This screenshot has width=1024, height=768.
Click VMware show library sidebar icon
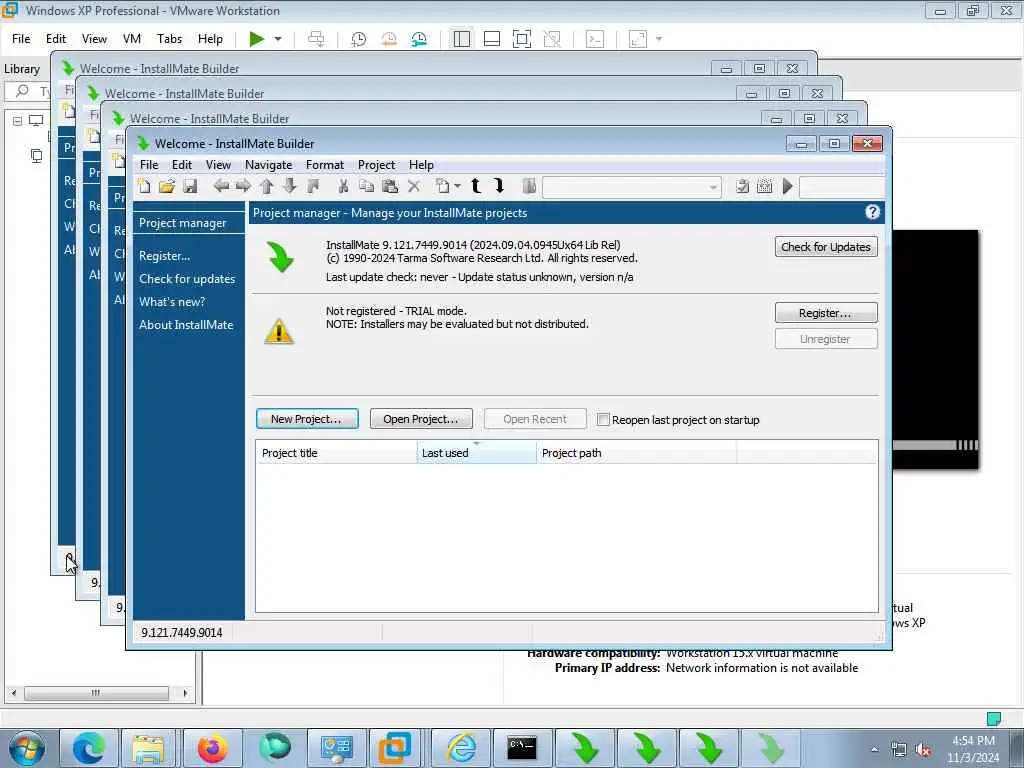point(462,39)
